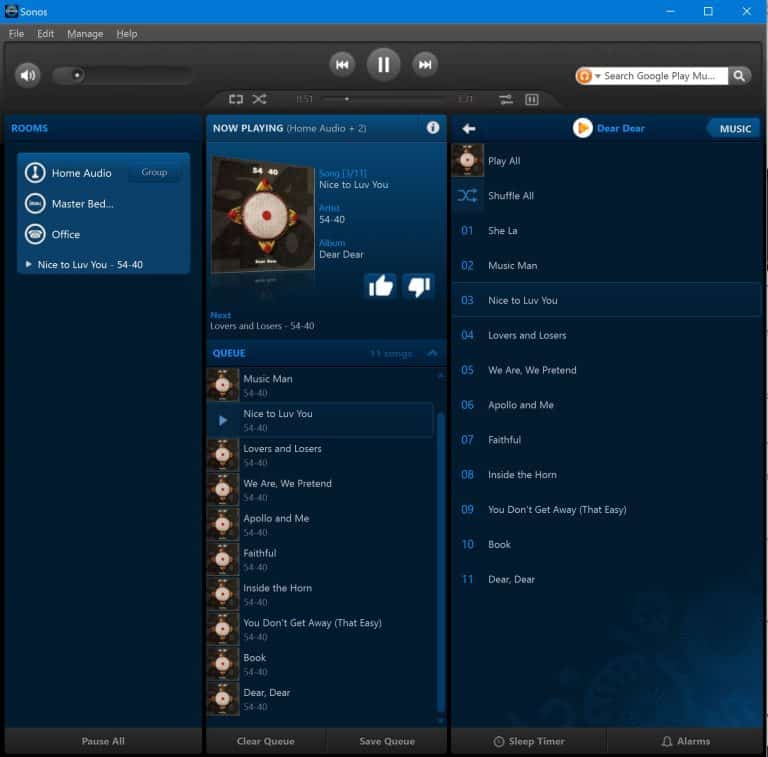Click the back arrow in music pane
The height and width of the screenshot is (757, 768).
tap(469, 129)
